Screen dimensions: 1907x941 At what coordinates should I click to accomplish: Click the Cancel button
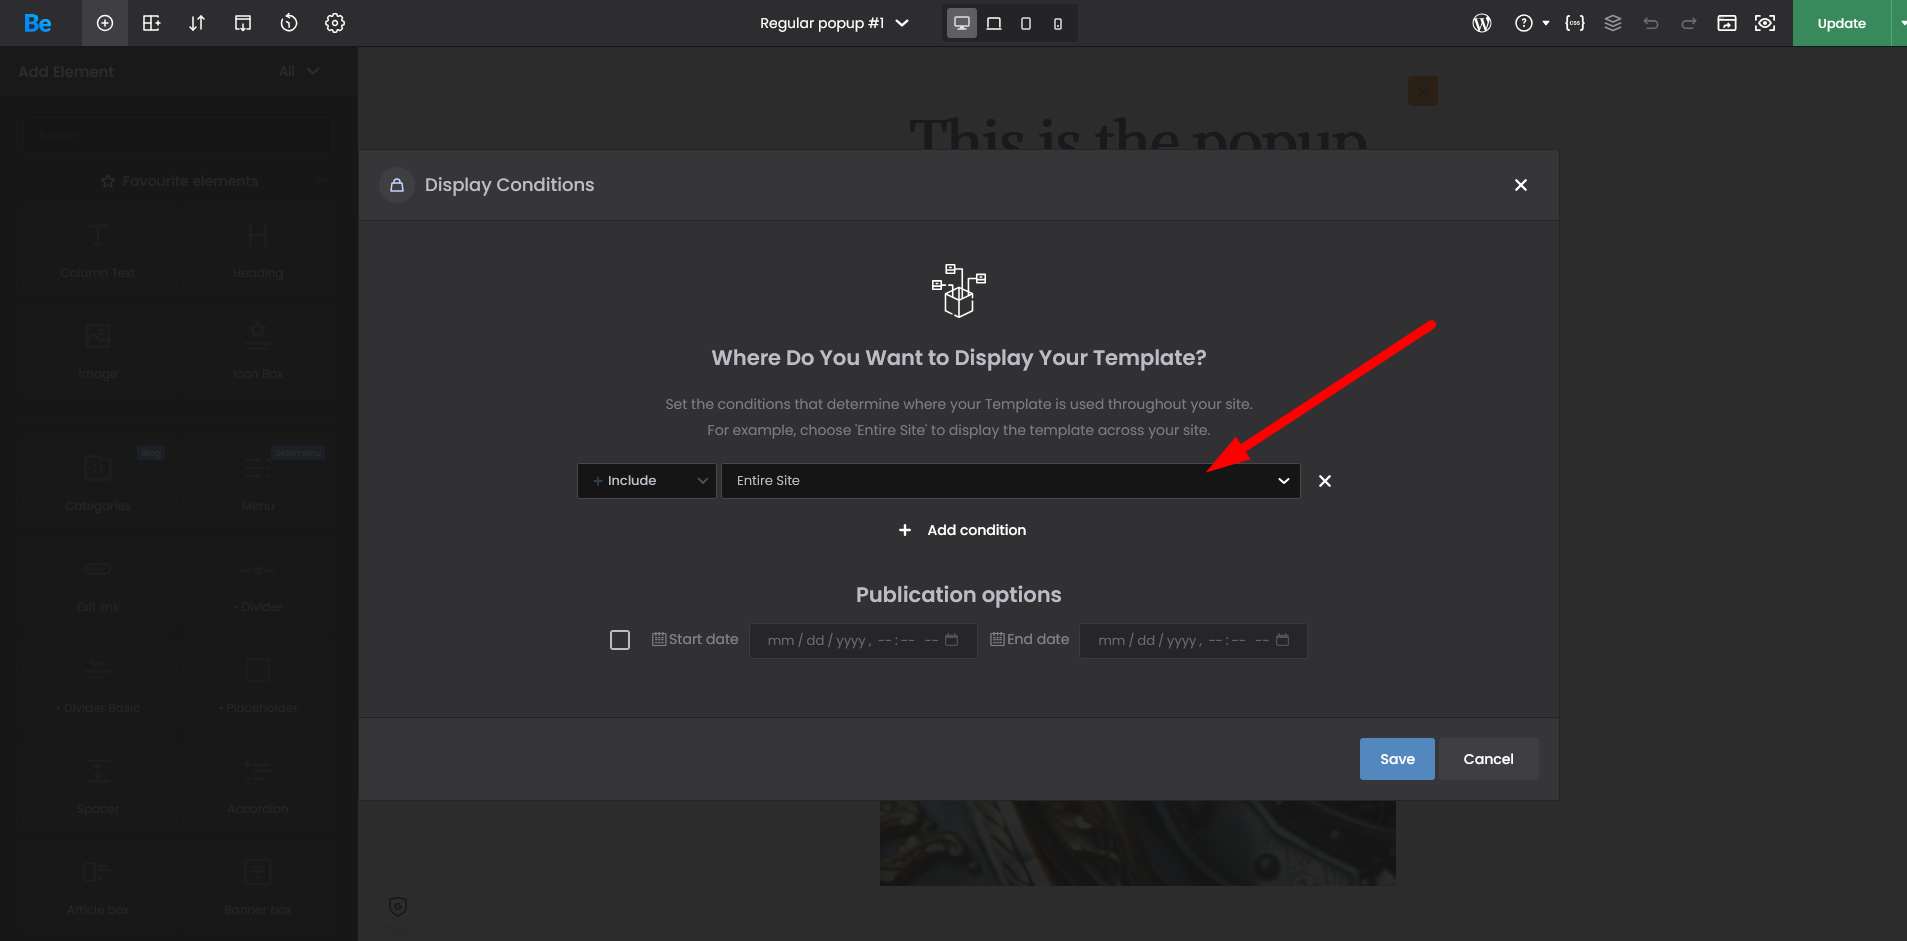1488,759
